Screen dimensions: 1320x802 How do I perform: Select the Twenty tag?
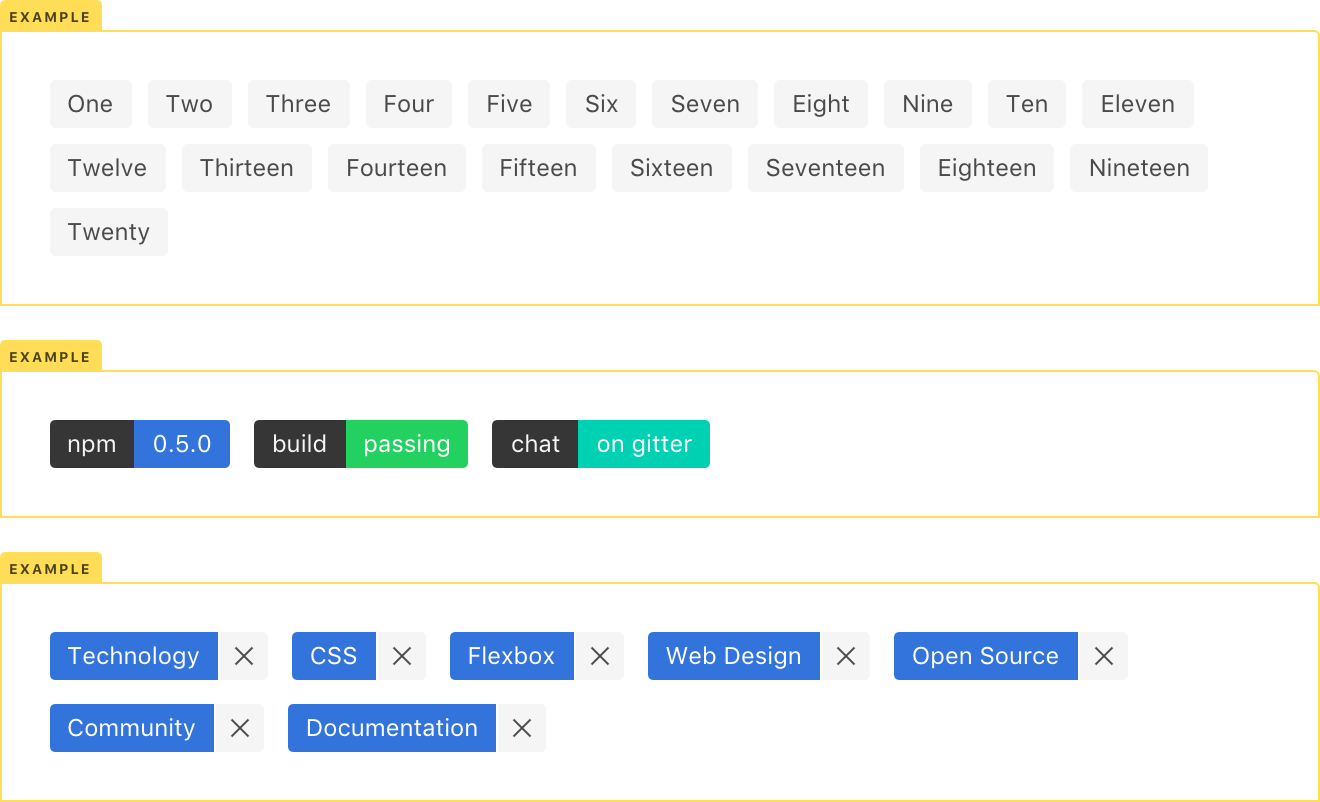(108, 232)
